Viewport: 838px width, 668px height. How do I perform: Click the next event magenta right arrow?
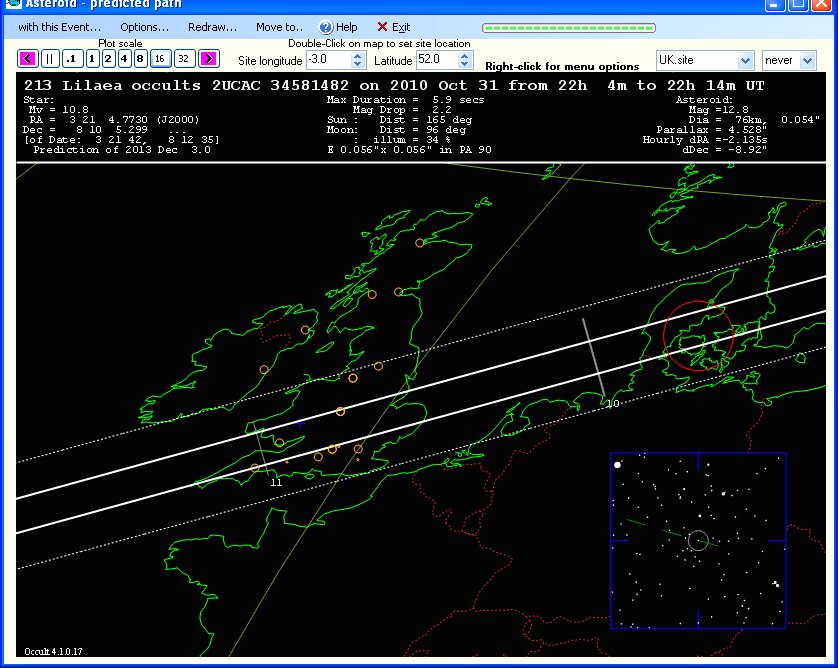(x=208, y=59)
